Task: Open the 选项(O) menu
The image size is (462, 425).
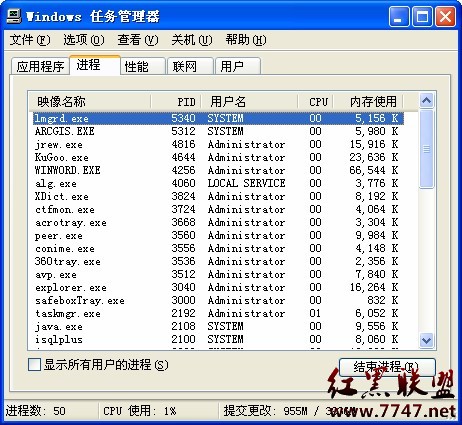Action: 84,40
